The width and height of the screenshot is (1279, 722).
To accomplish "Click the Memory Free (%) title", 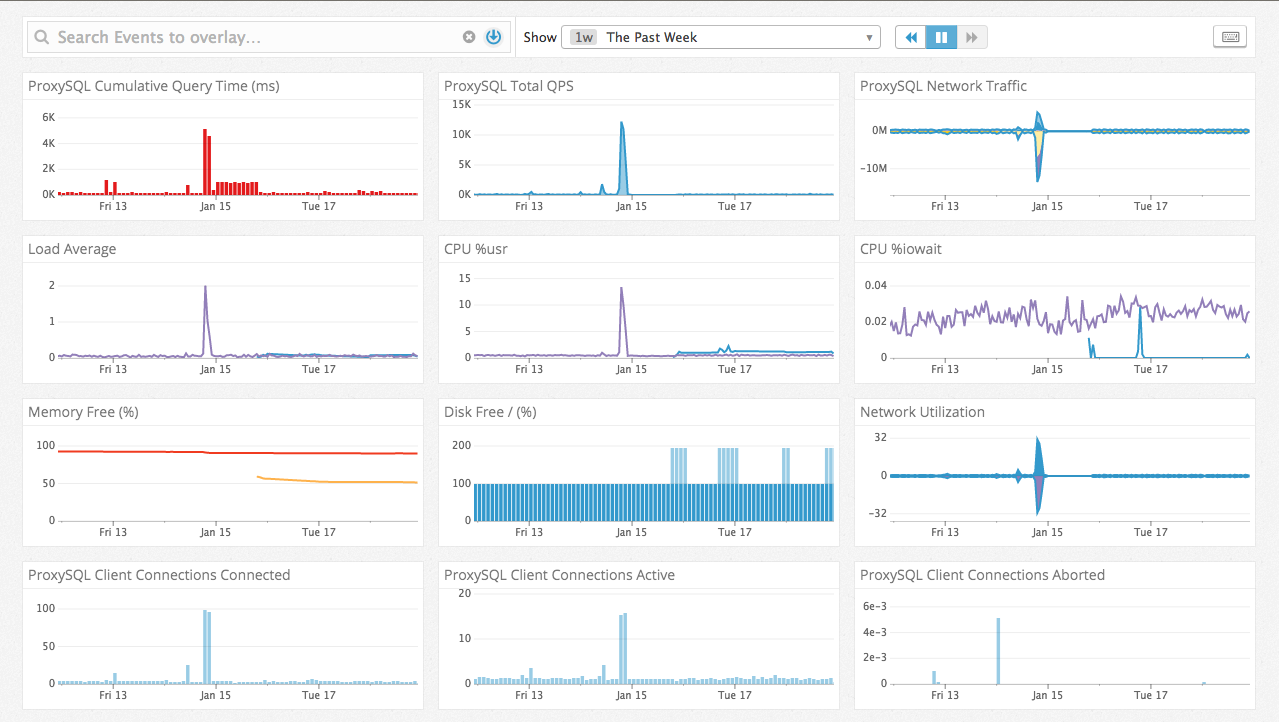I will [85, 412].
